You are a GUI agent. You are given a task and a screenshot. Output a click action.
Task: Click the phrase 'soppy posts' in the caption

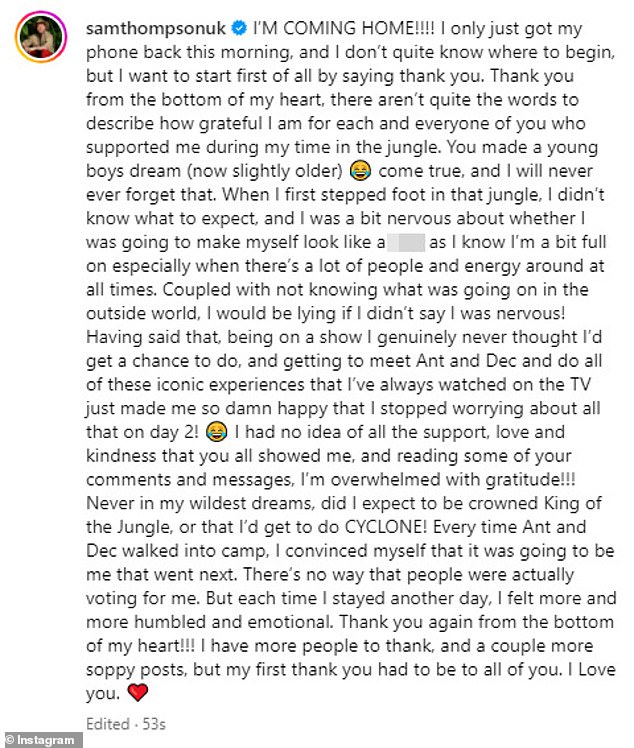click(x=135, y=670)
